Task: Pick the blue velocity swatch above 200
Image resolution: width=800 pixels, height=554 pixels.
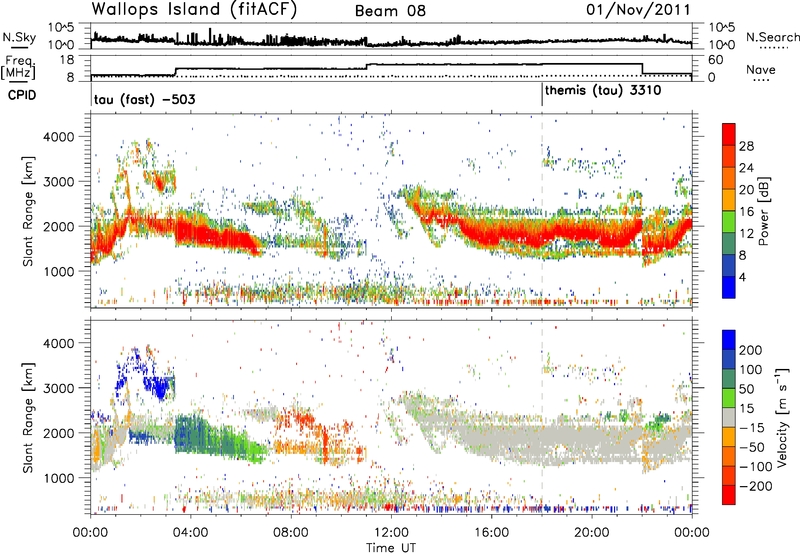Action: point(729,340)
